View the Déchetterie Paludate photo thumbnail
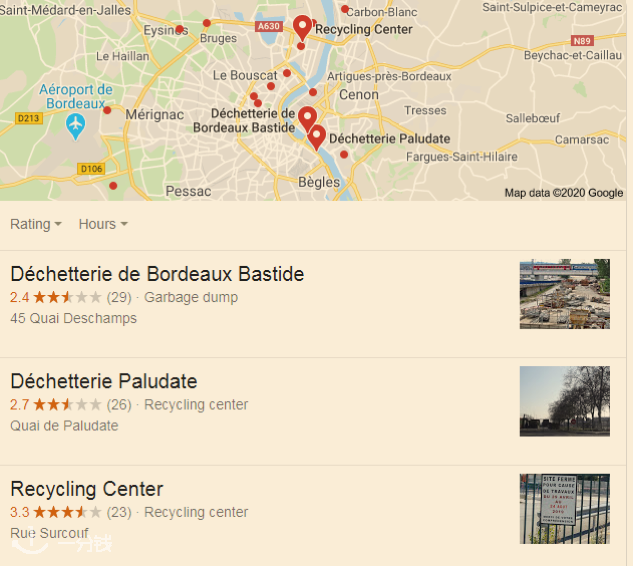Viewport: 633px width, 566px height. click(564, 401)
